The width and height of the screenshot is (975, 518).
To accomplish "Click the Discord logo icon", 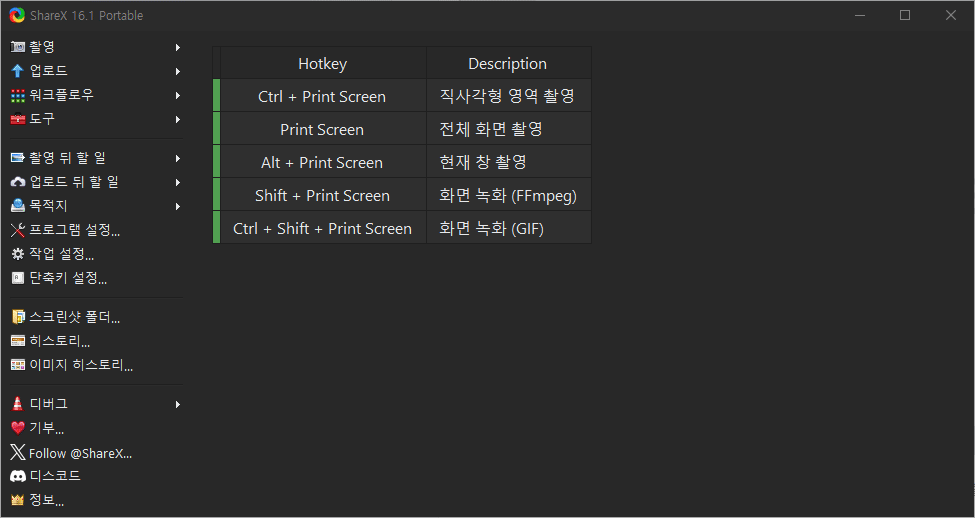I will coord(18,476).
